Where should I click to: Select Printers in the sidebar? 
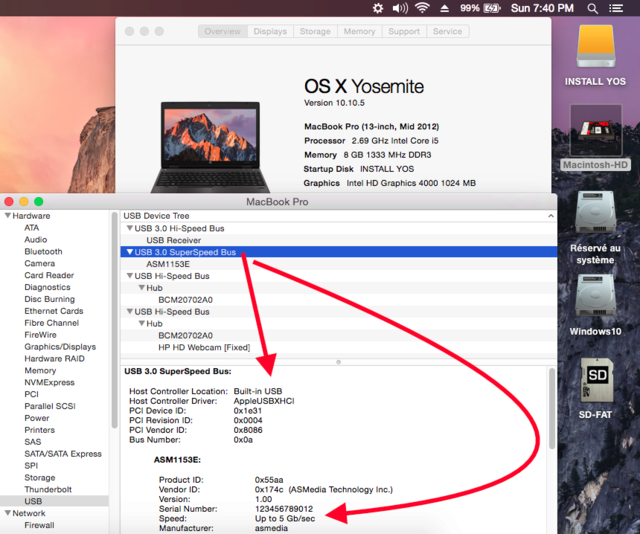pos(39,429)
